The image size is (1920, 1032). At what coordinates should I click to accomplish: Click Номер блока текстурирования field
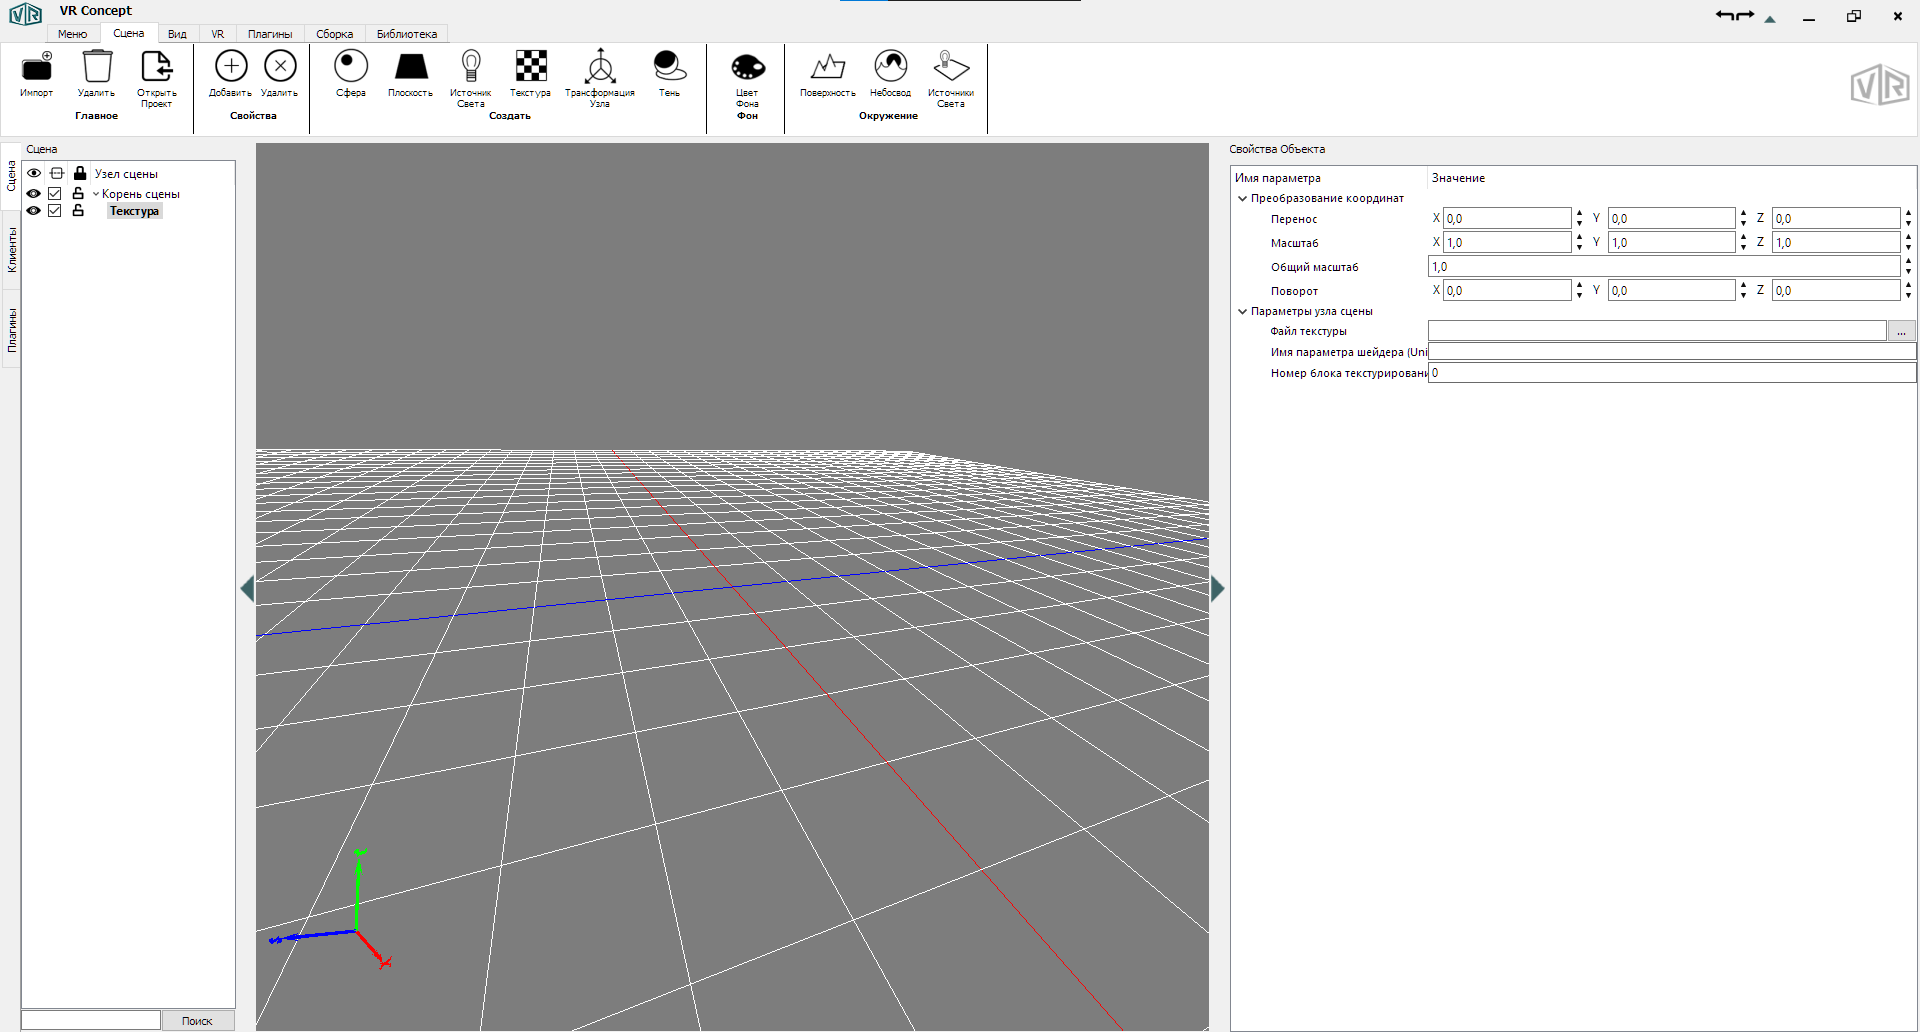1672,373
